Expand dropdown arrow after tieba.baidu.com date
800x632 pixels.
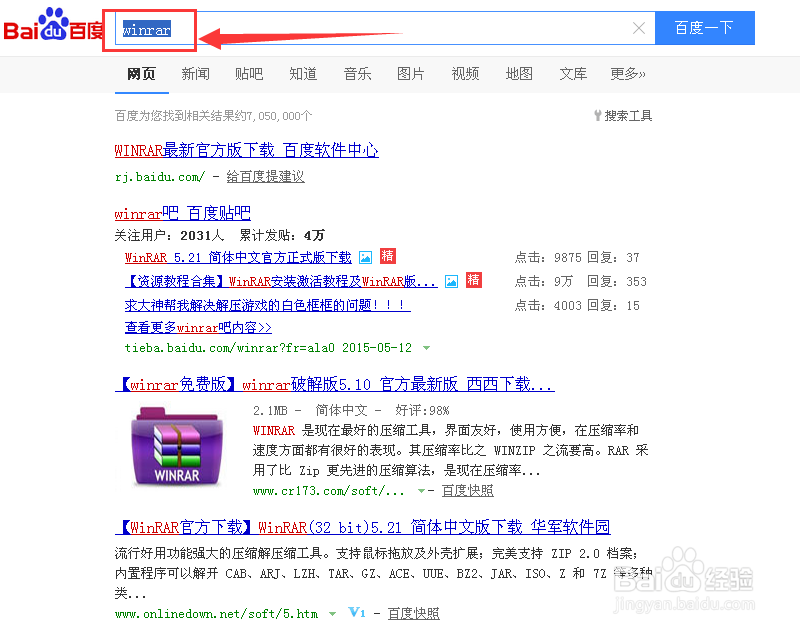click(427, 348)
